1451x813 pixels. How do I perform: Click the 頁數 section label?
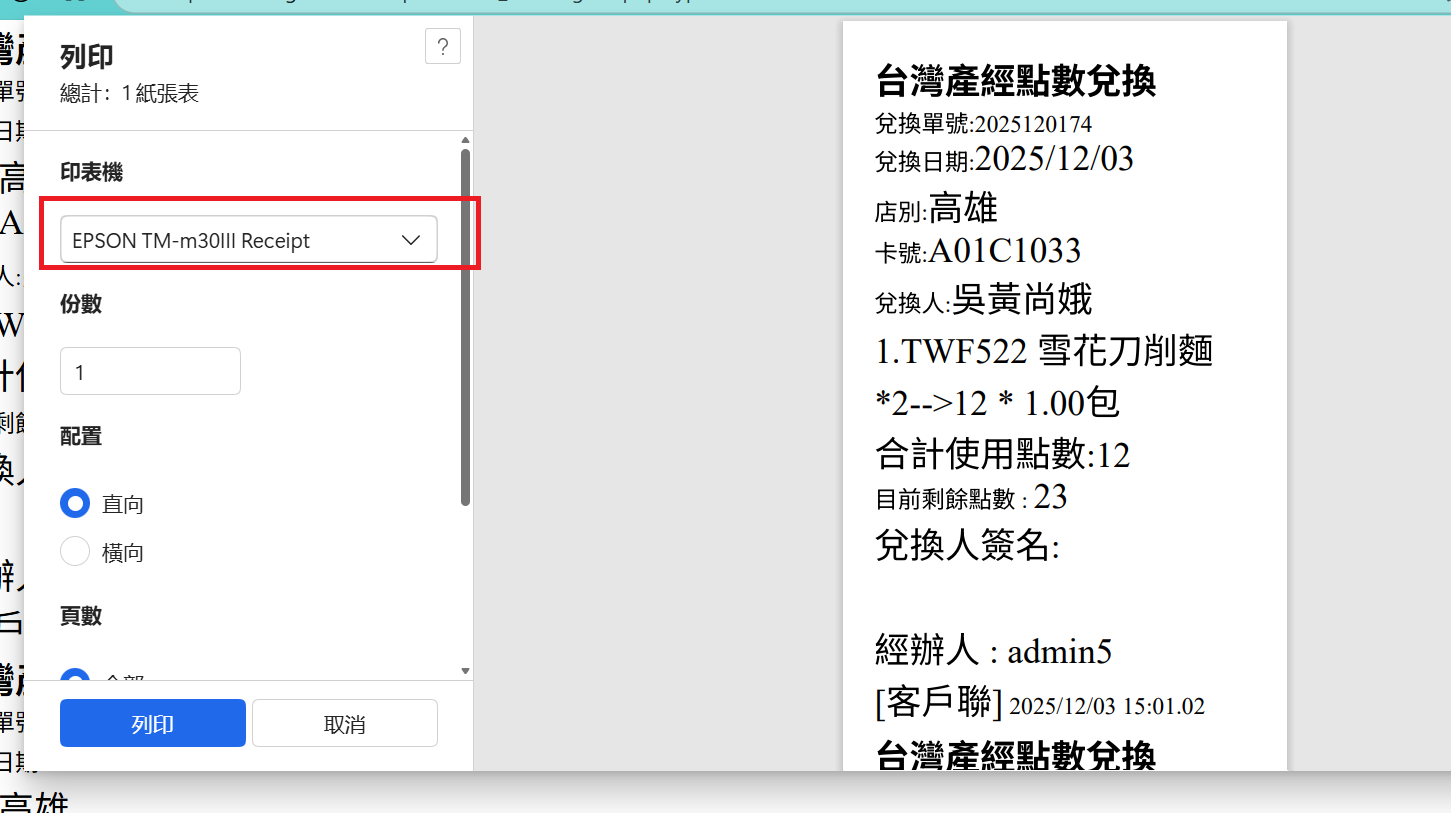[x=81, y=616]
